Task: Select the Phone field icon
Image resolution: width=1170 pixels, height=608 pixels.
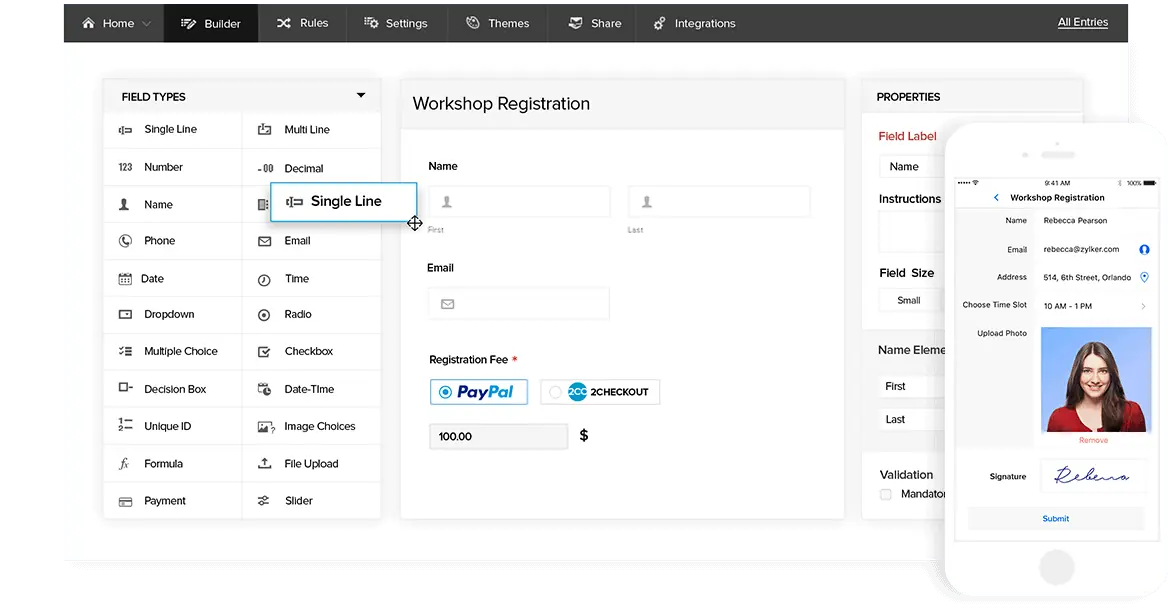Action: tap(125, 241)
